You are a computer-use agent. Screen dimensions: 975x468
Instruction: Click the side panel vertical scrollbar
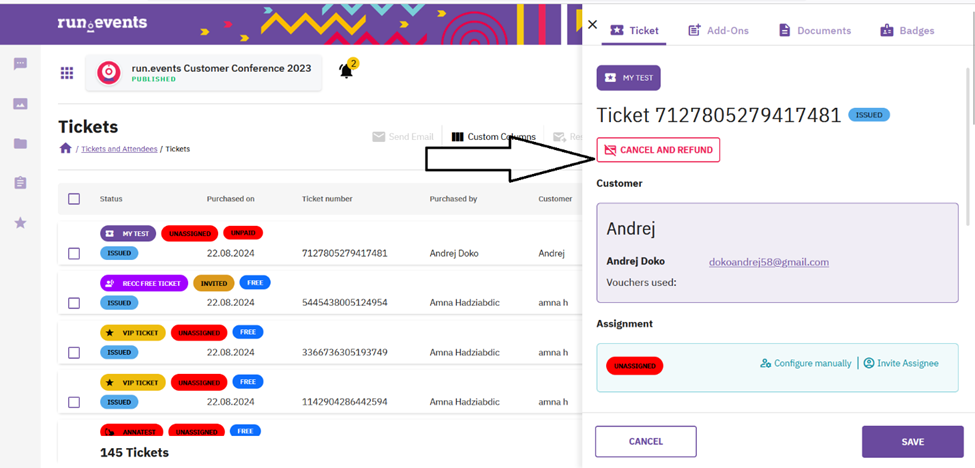click(x=967, y=146)
